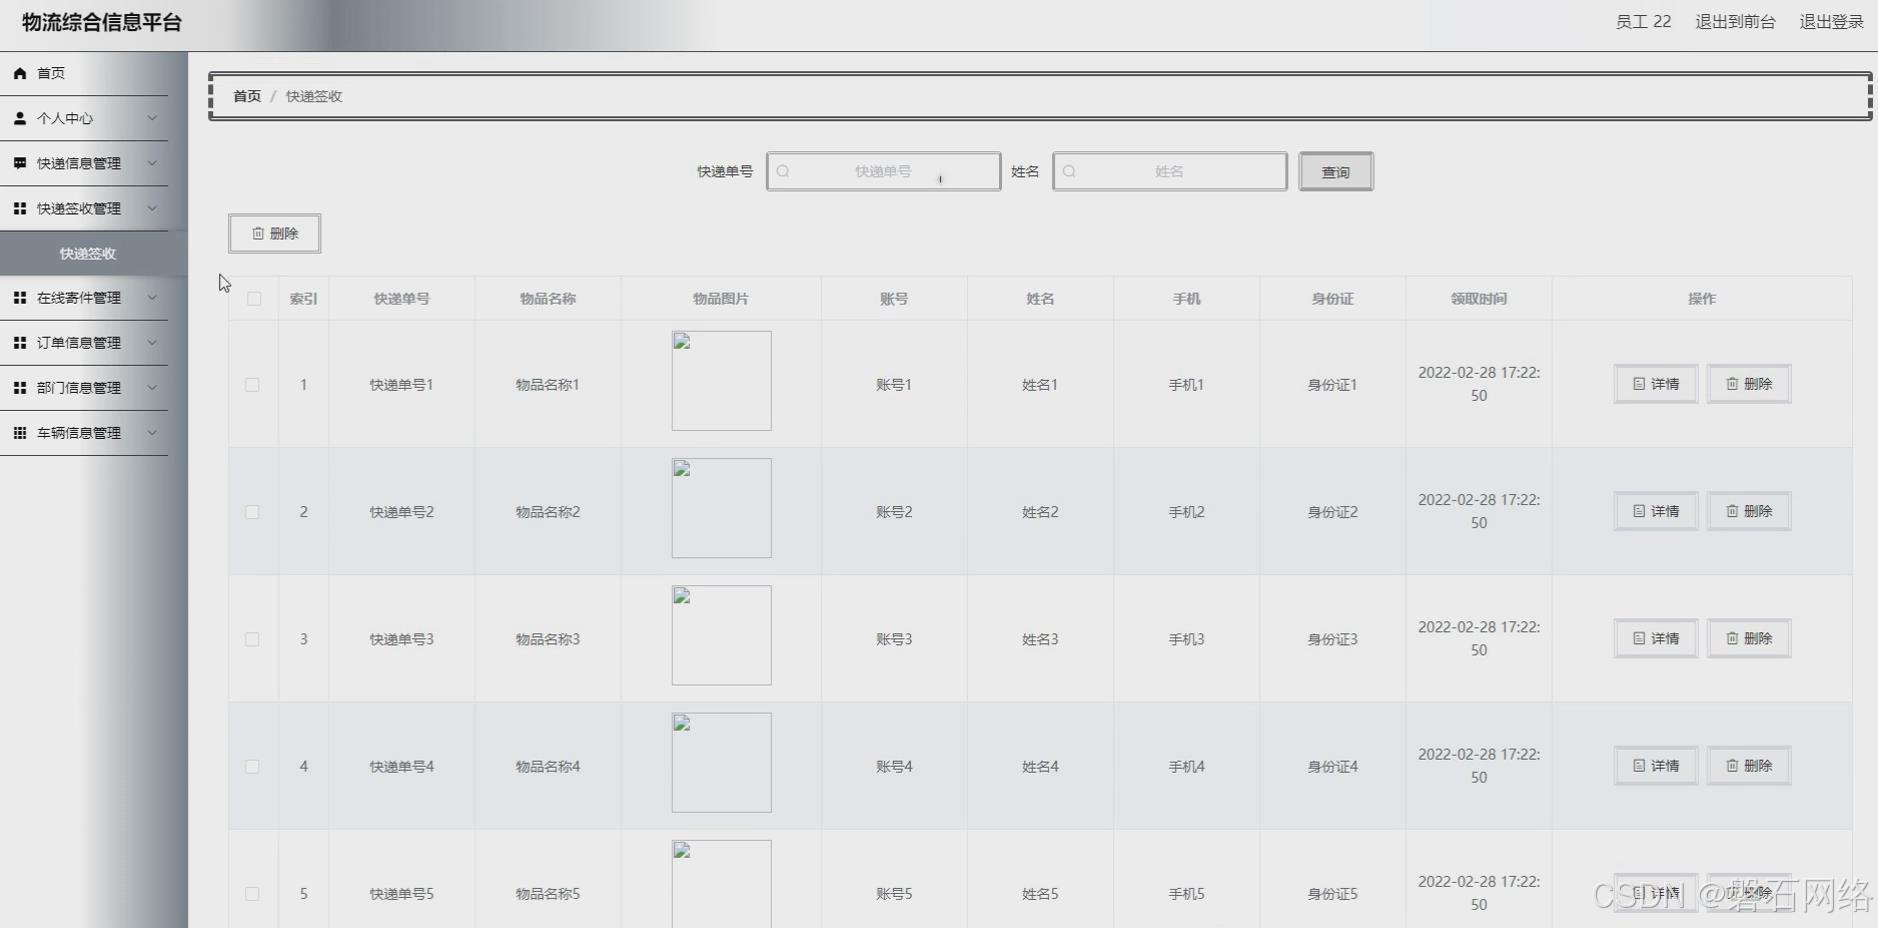The height and width of the screenshot is (928, 1878).
Task: Expand the 快递信息管理 dropdown arrow
Action: 152,162
